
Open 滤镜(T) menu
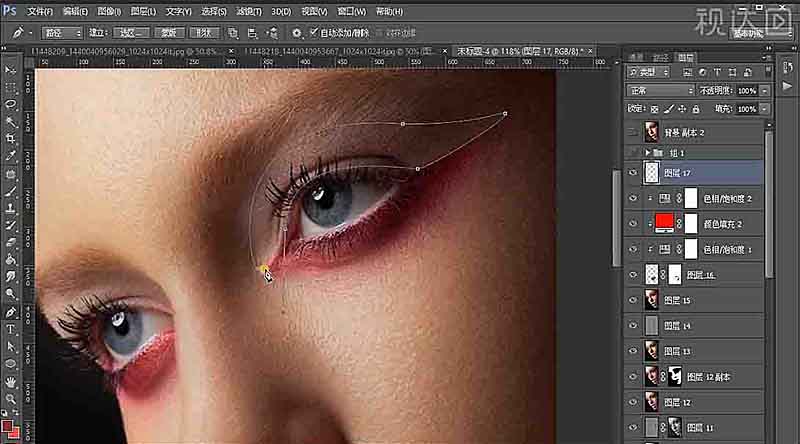tap(248, 11)
